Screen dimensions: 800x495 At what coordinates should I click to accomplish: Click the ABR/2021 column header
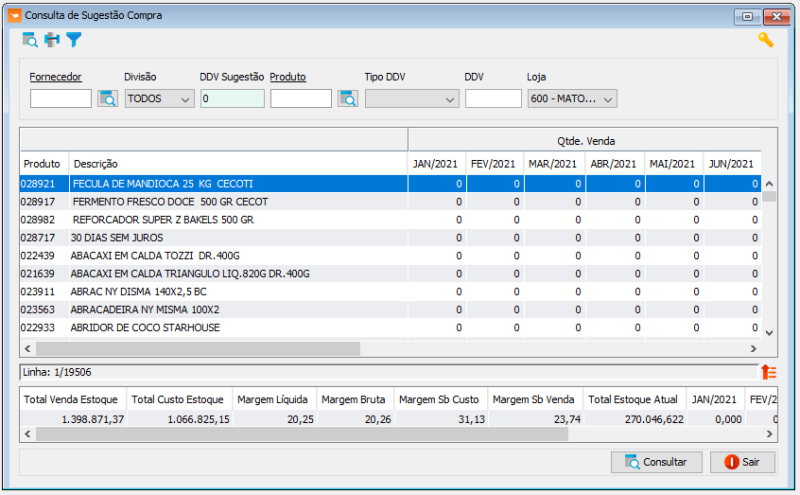pyautogui.click(x=615, y=164)
